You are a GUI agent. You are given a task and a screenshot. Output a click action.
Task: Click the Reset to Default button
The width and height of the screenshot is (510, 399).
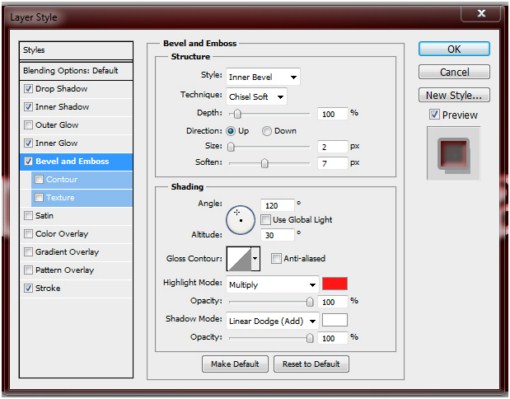pos(311,364)
